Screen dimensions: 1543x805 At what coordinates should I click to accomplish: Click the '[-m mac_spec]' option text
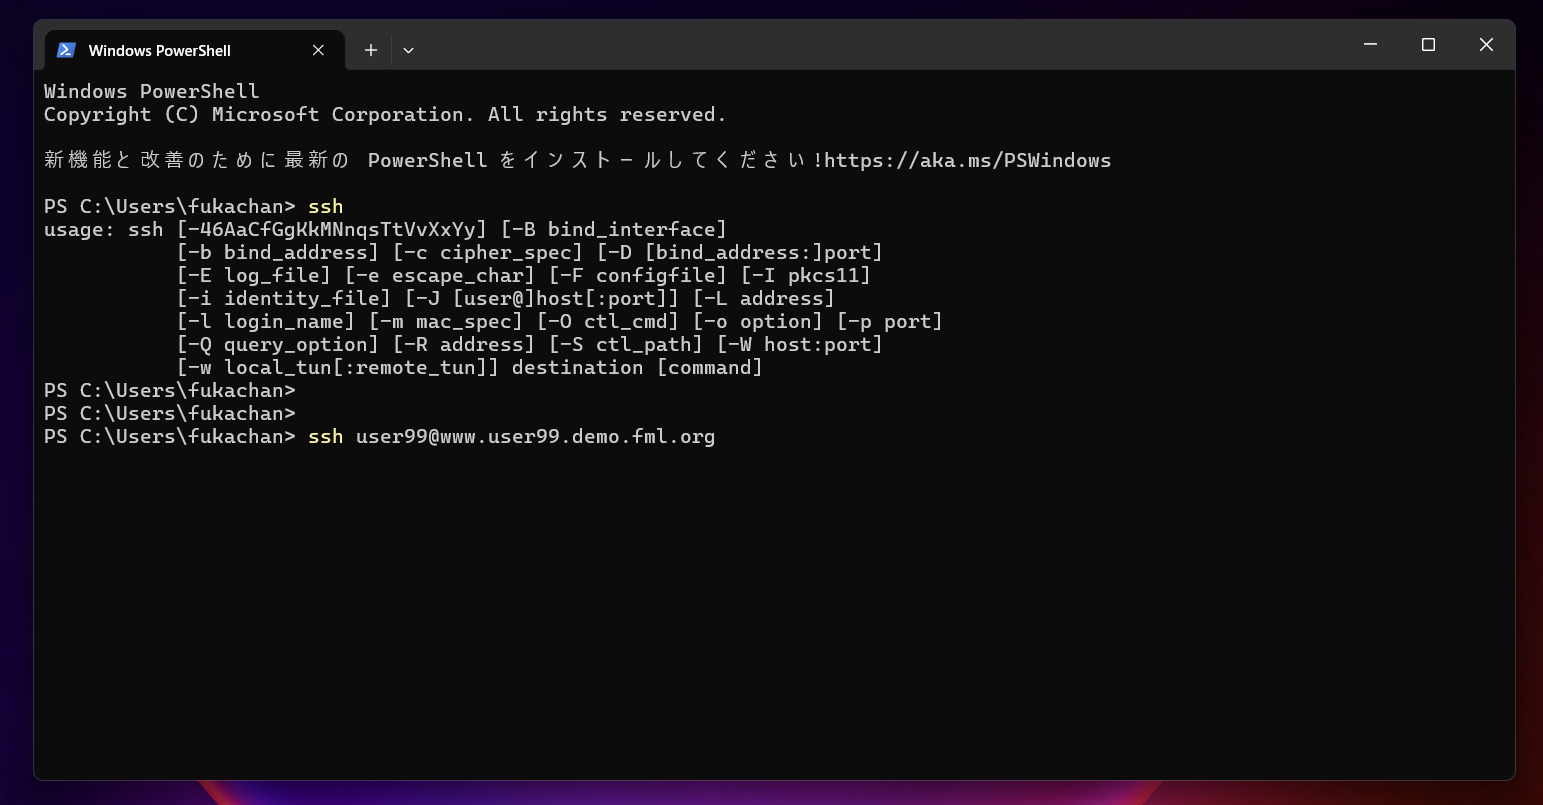pos(446,321)
